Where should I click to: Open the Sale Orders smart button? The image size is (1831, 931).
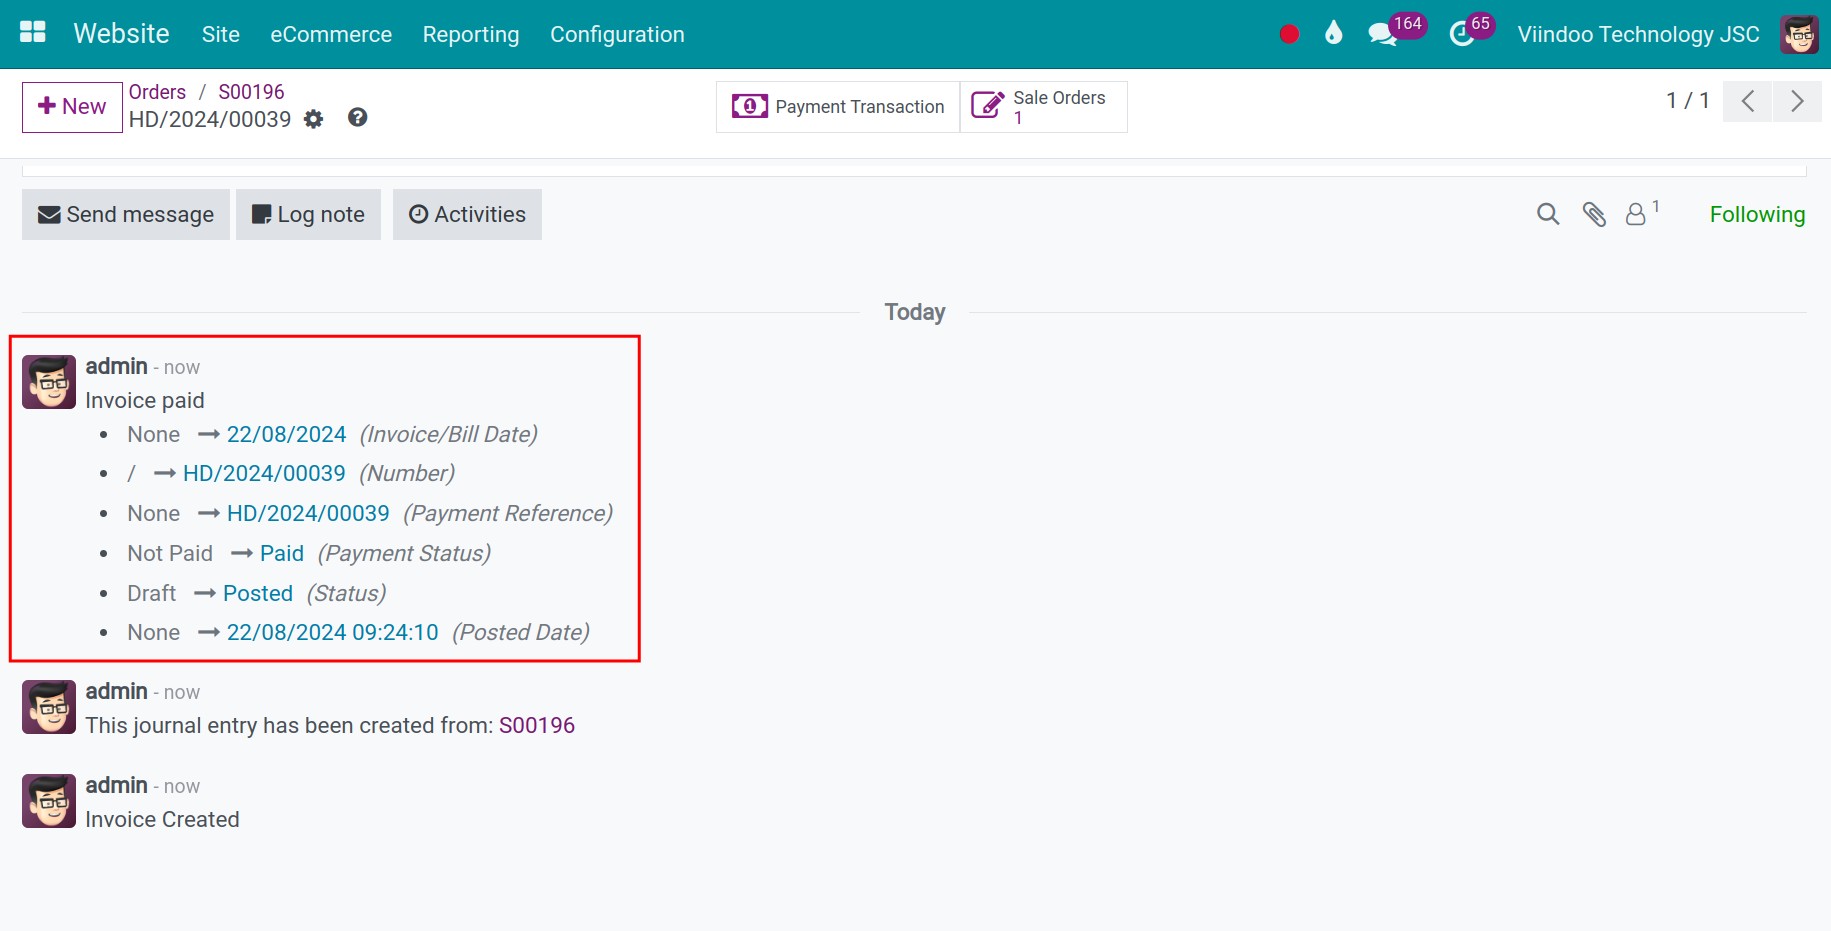pyautogui.click(x=1043, y=107)
